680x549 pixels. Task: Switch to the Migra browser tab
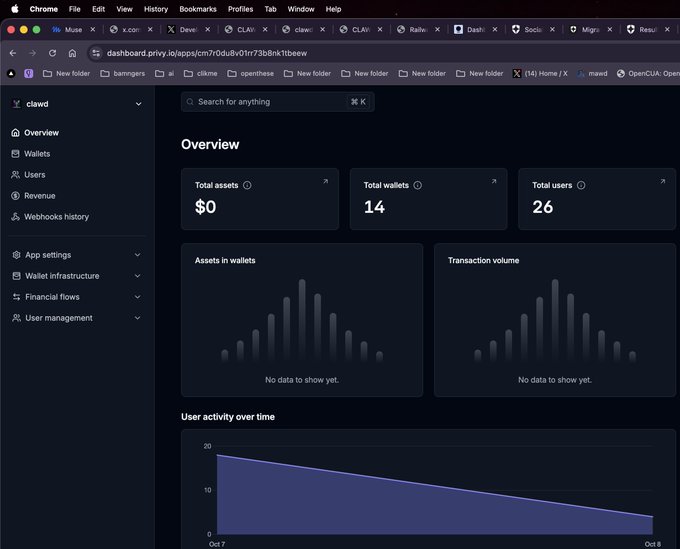click(x=586, y=29)
